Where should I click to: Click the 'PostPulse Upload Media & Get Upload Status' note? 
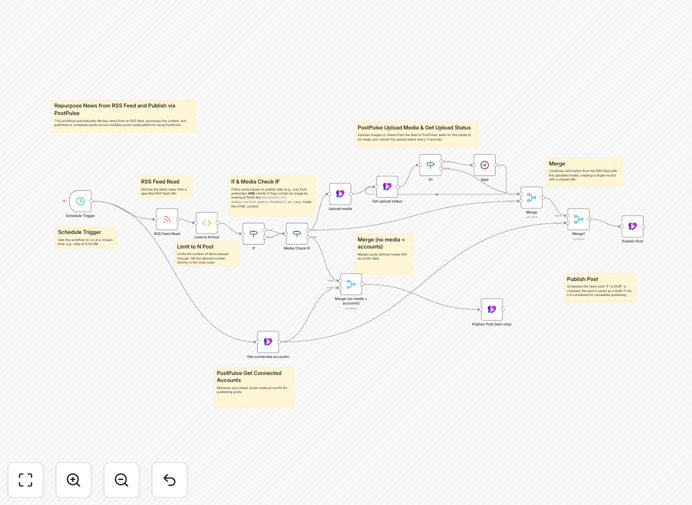[416, 134]
